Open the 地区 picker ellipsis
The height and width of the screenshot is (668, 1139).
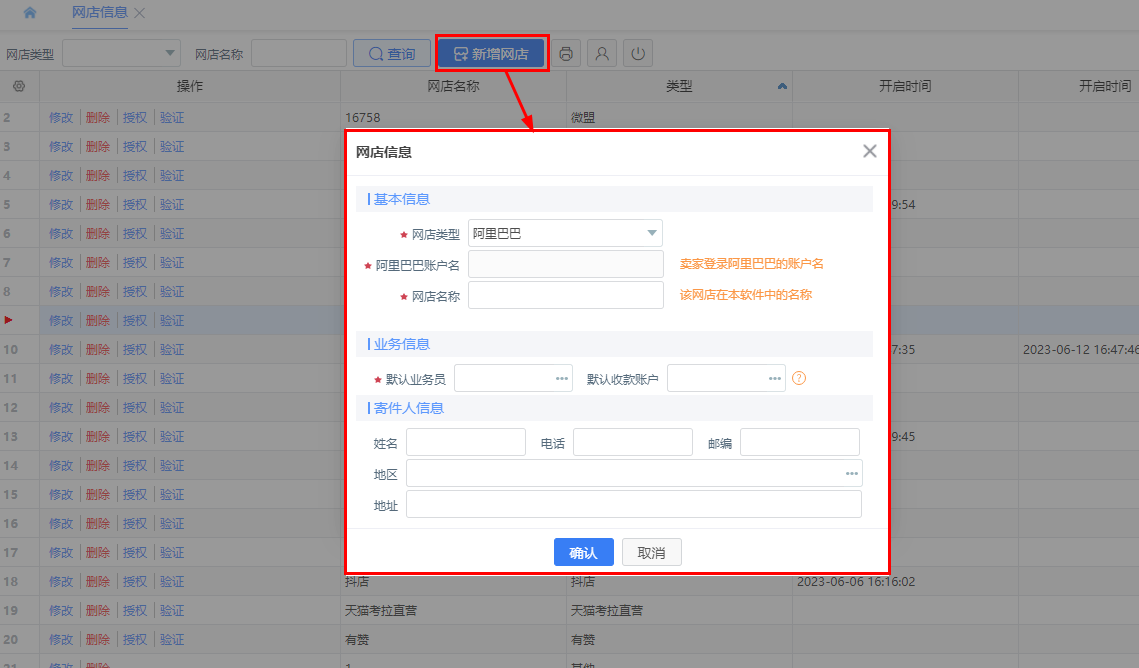click(x=851, y=473)
